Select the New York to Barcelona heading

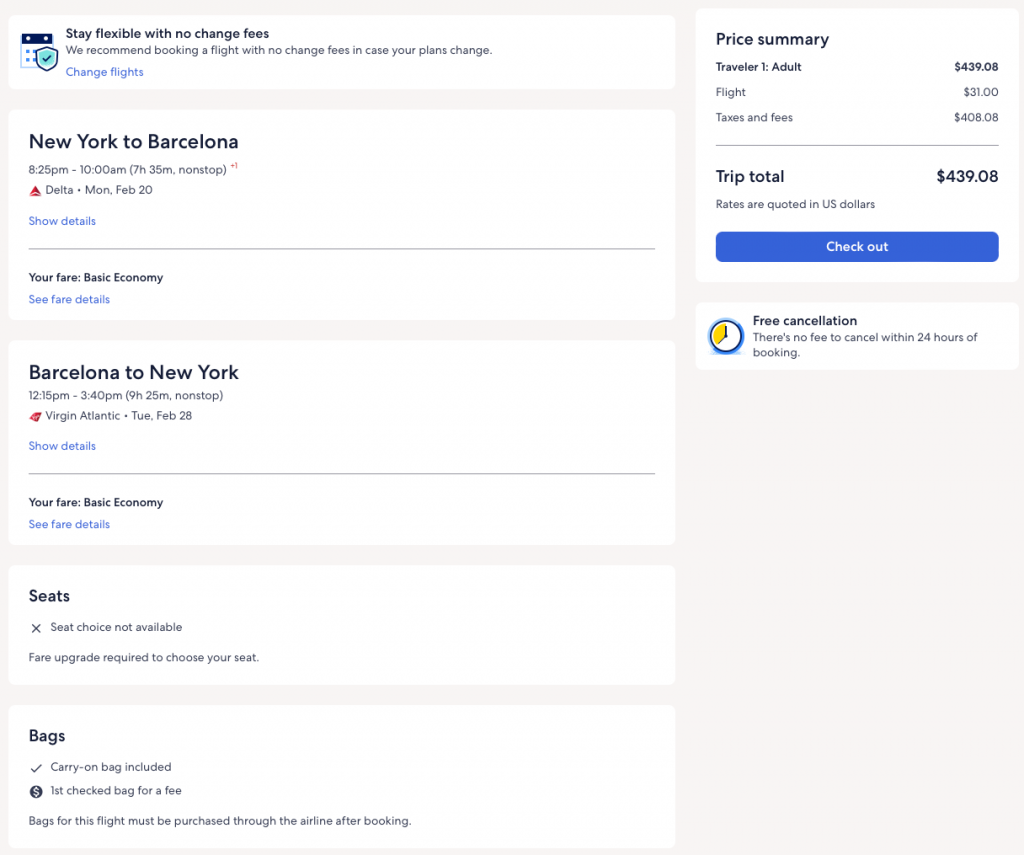click(133, 141)
